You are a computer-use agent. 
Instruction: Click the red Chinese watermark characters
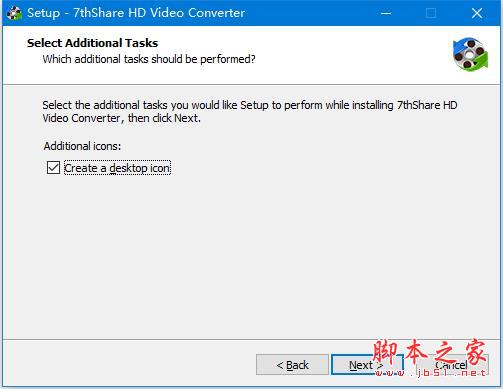tap(429, 351)
